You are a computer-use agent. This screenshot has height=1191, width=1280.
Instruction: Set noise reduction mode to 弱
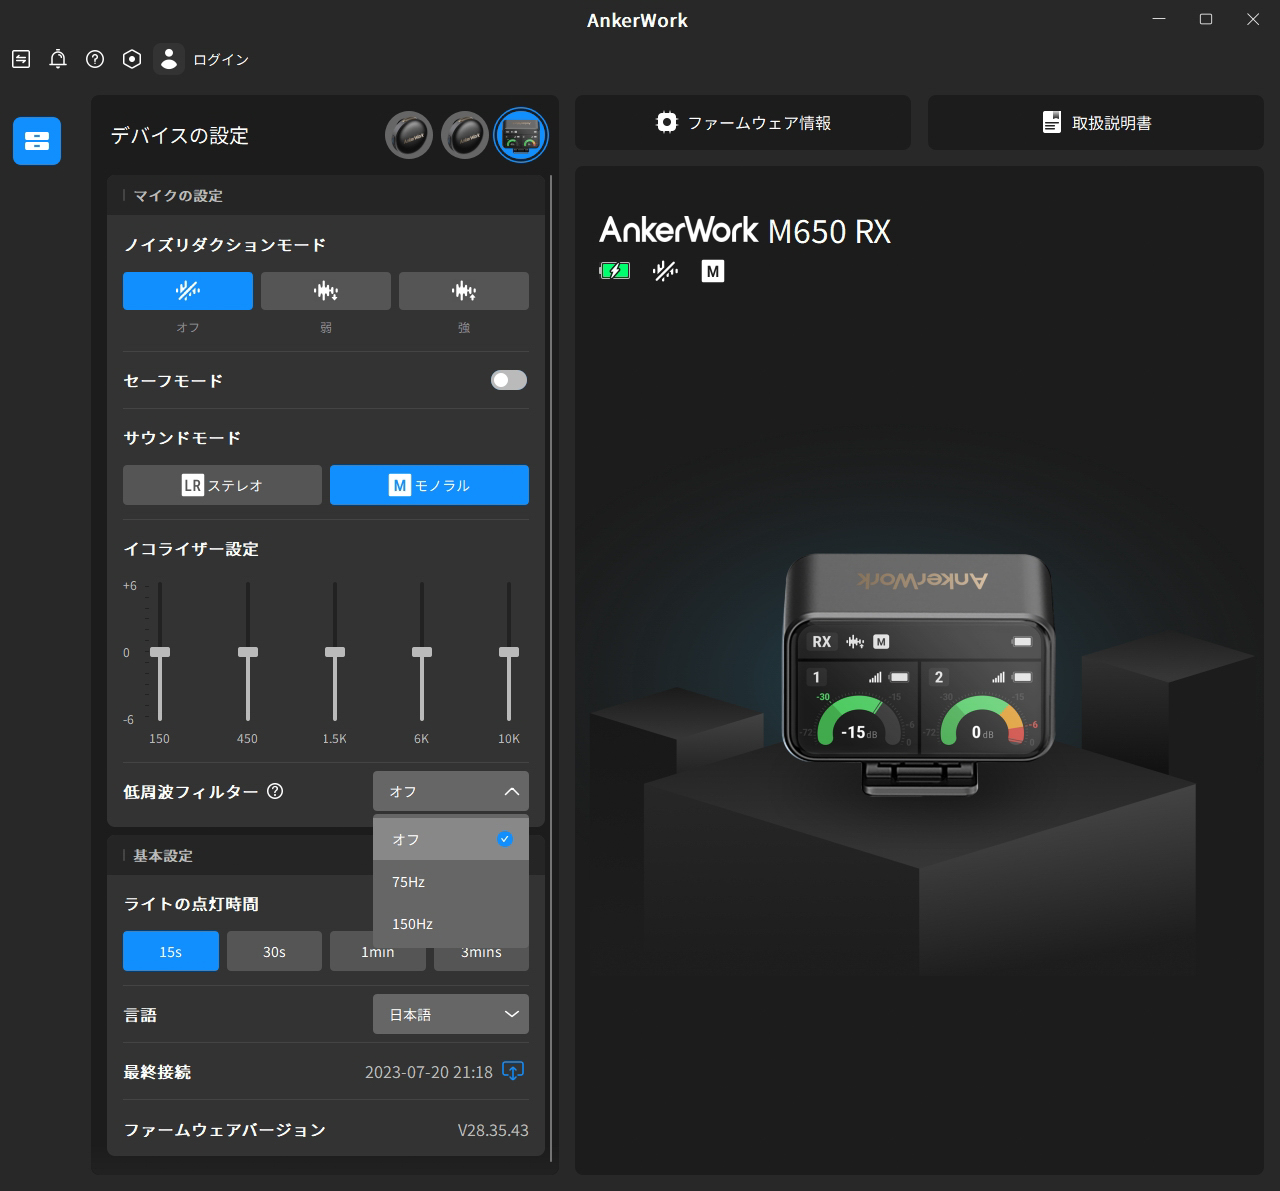(x=326, y=291)
